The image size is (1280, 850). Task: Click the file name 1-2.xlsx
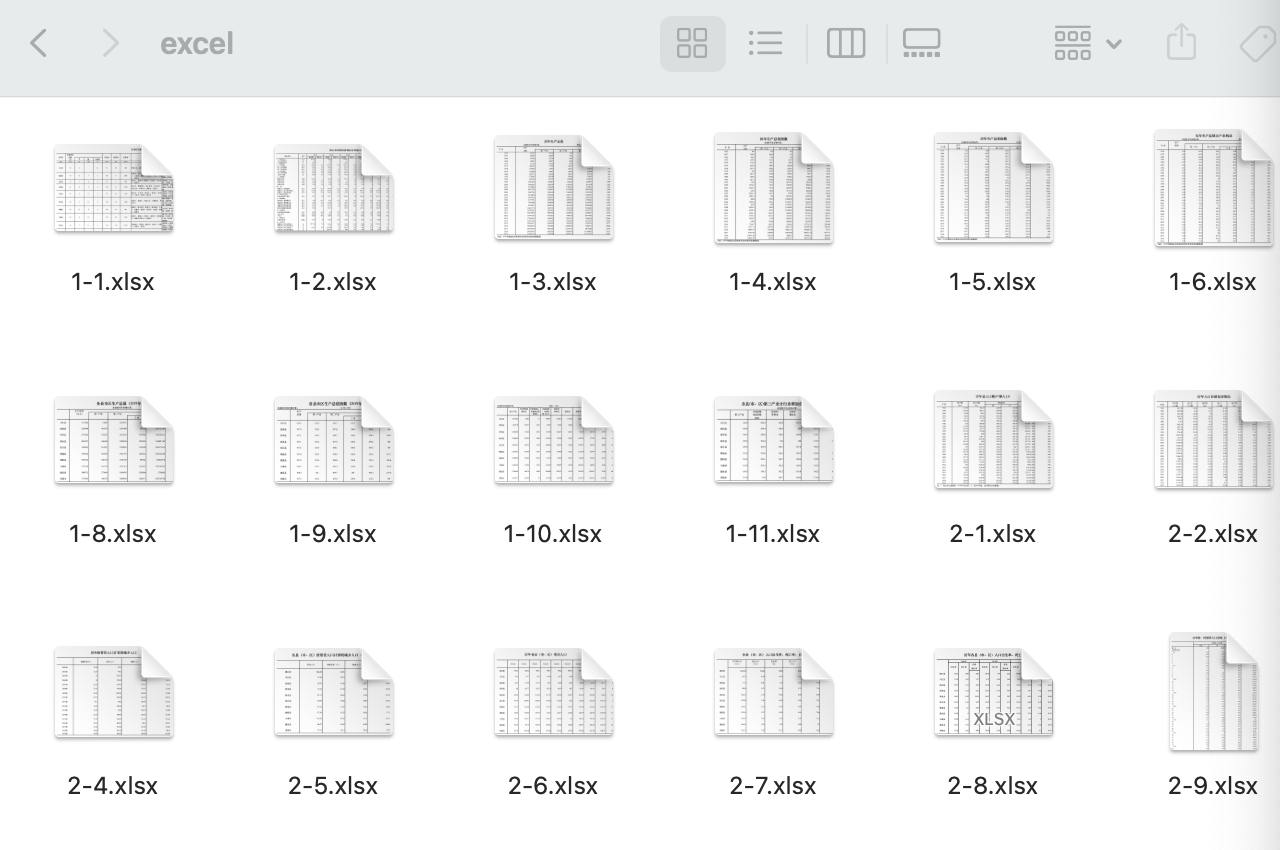333,282
